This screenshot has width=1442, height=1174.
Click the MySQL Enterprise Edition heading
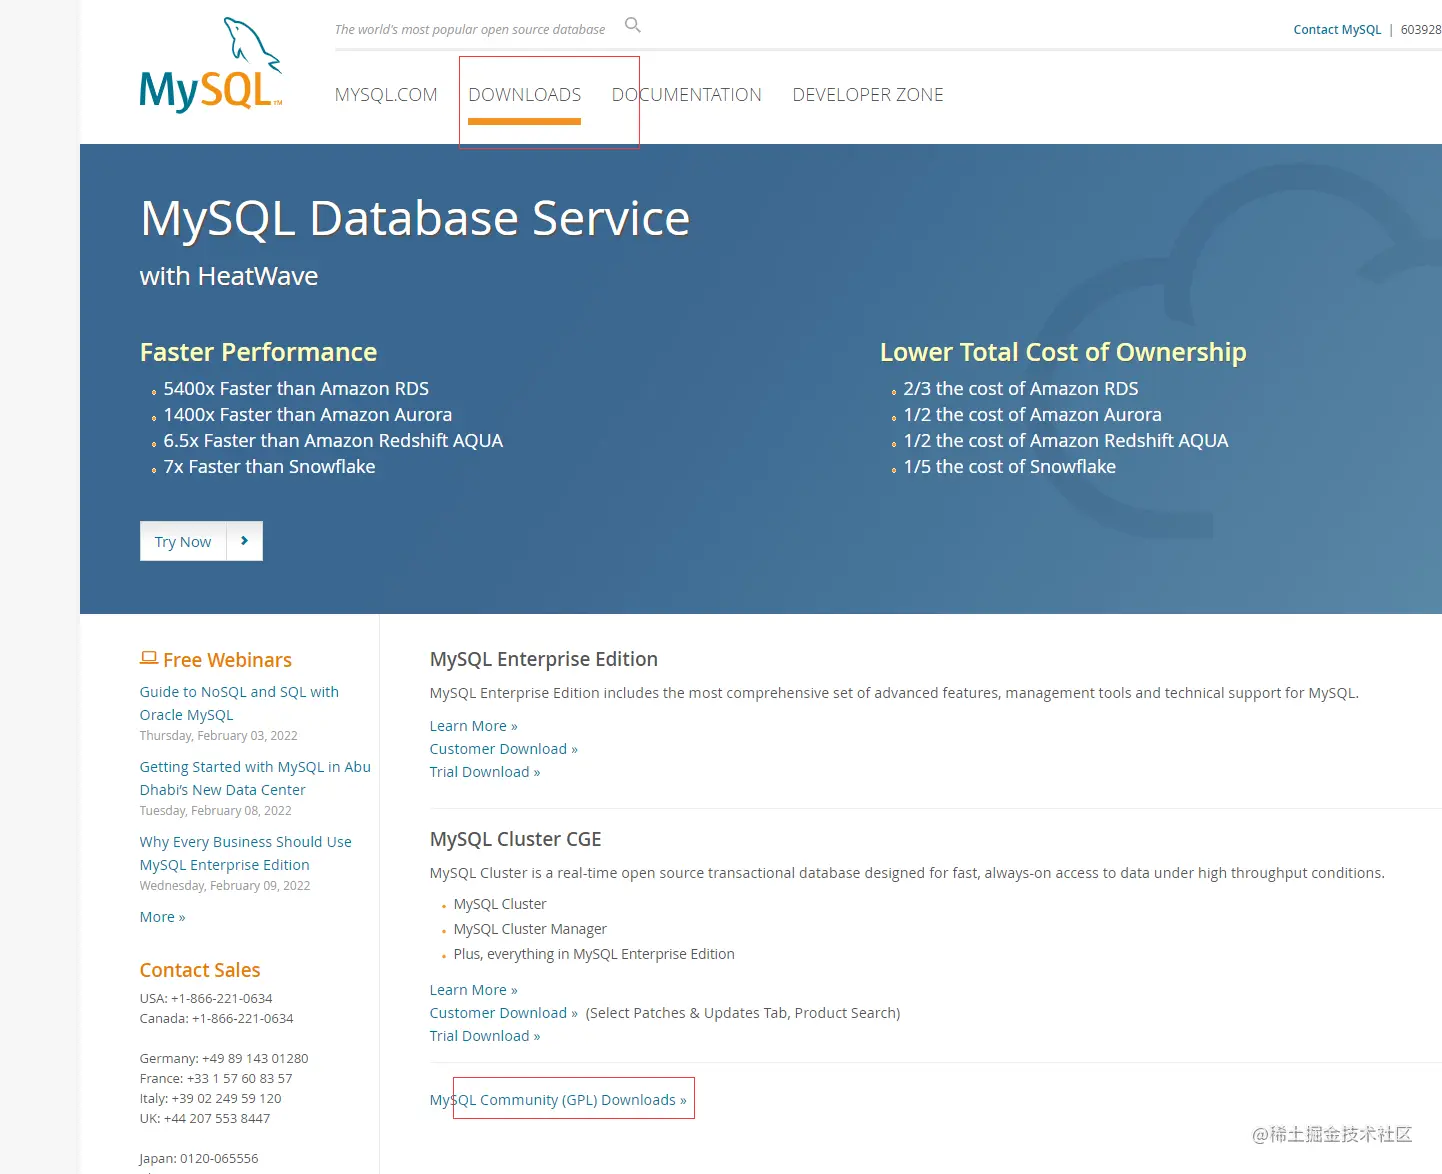point(544,659)
